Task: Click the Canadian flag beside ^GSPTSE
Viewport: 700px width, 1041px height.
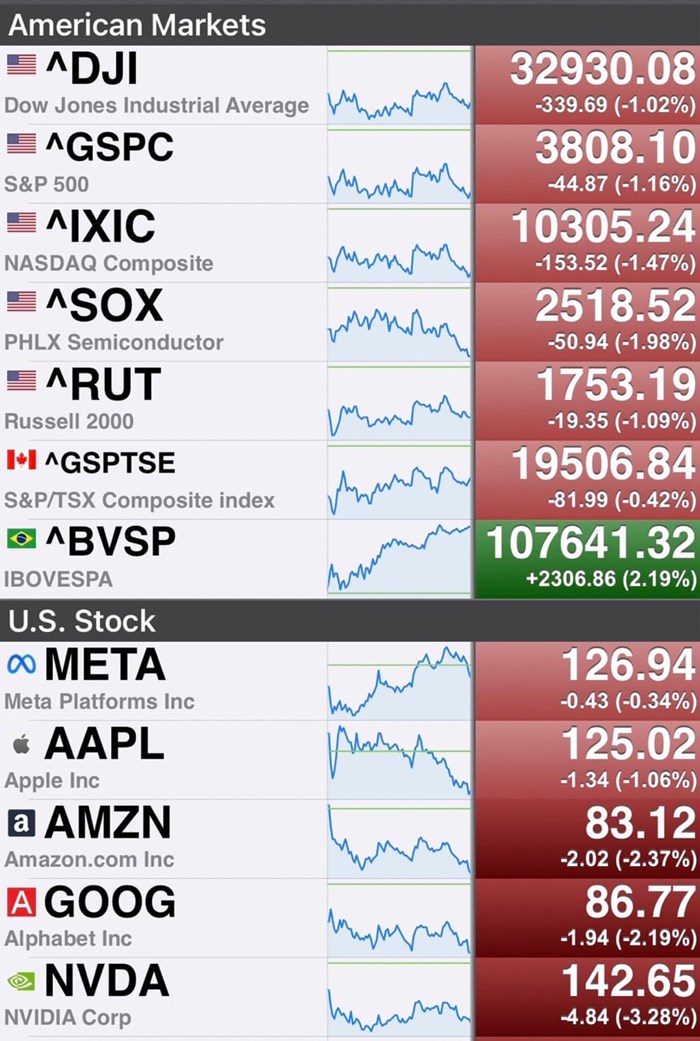Action: tap(21, 459)
